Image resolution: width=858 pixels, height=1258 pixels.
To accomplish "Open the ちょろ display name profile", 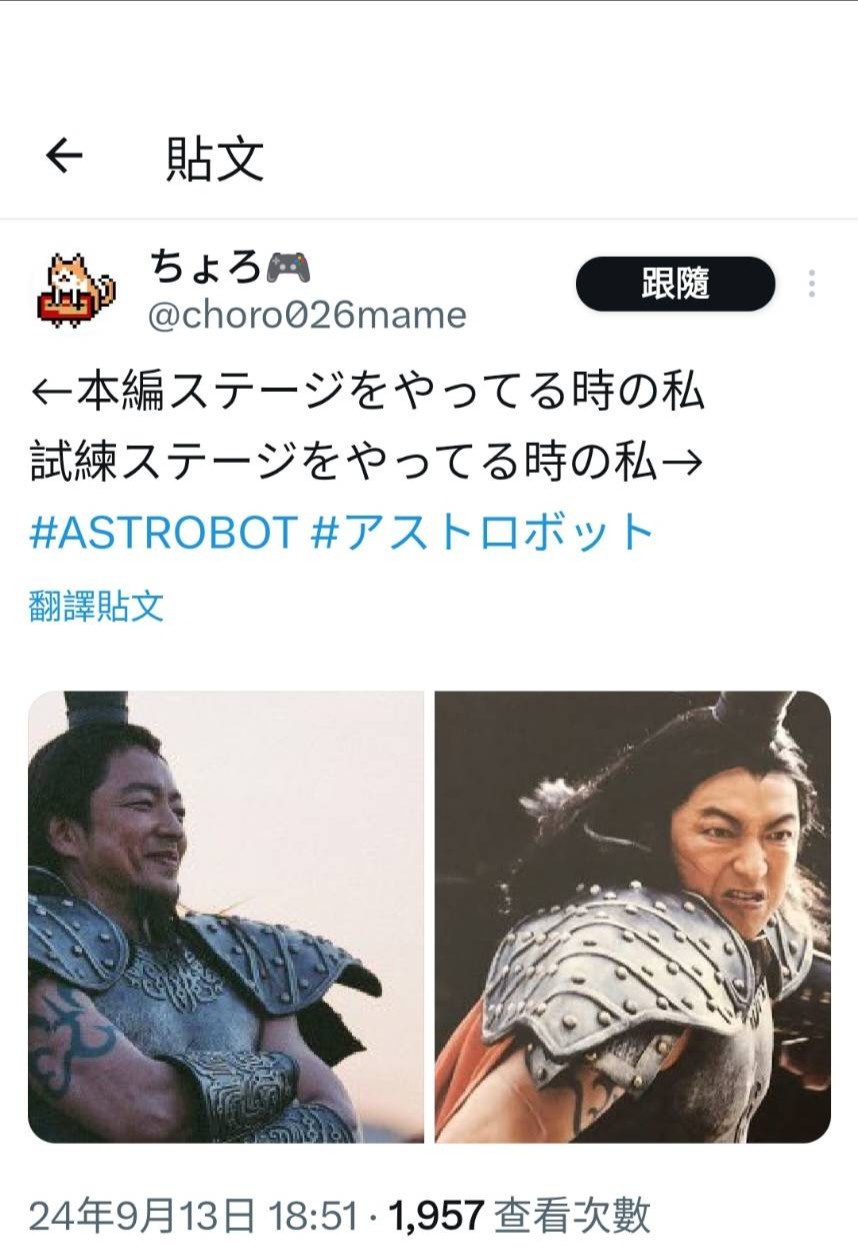I will (x=206, y=267).
